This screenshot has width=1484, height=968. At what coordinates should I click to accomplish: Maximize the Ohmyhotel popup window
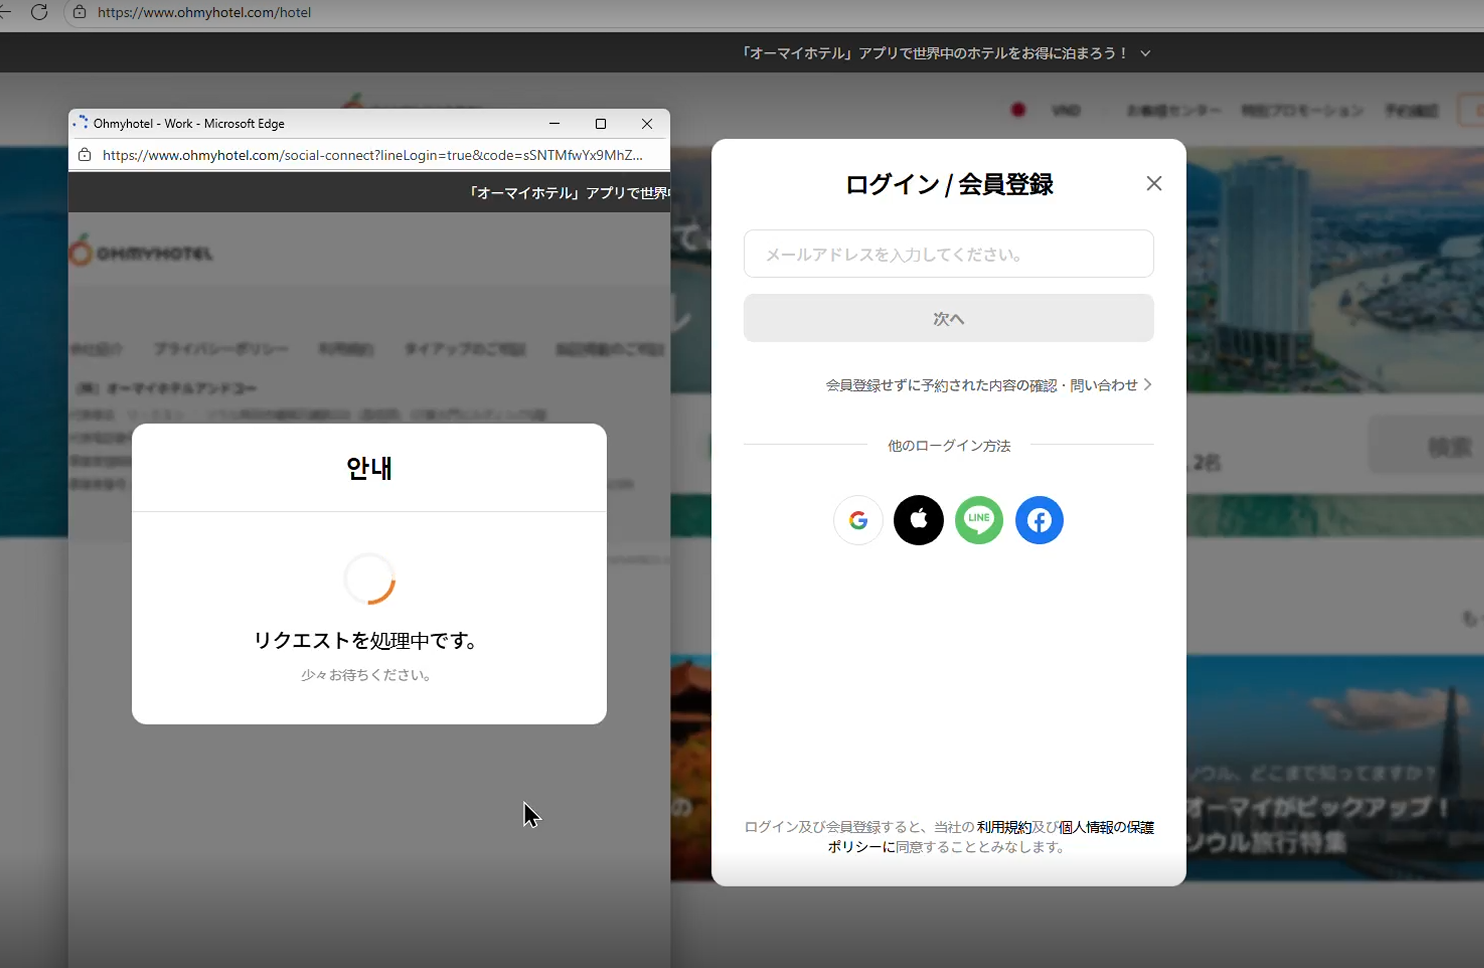click(x=600, y=124)
